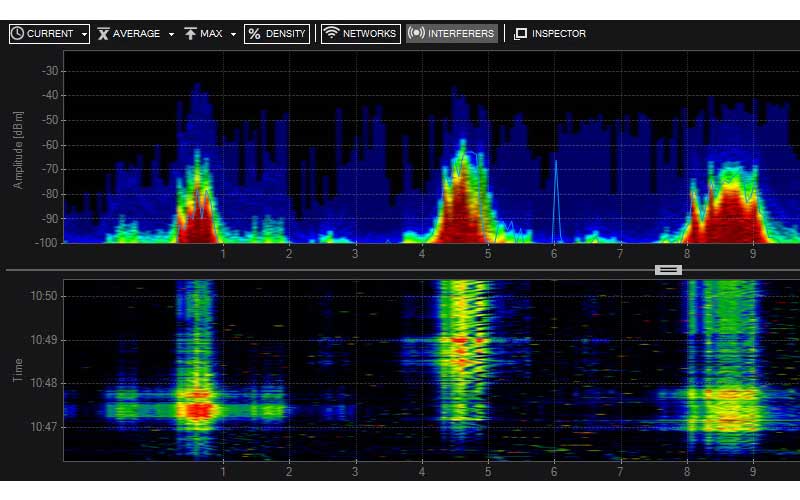Screen dimensions: 800x500
Task: Click the Average trace icon
Action: click(x=103, y=34)
